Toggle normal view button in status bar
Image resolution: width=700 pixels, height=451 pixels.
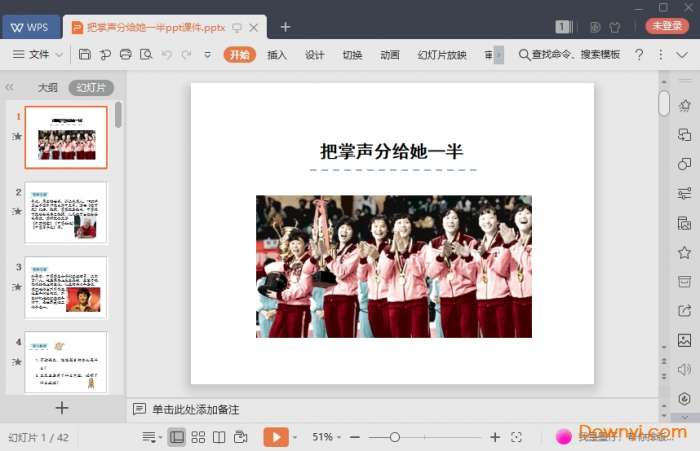coord(177,437)
